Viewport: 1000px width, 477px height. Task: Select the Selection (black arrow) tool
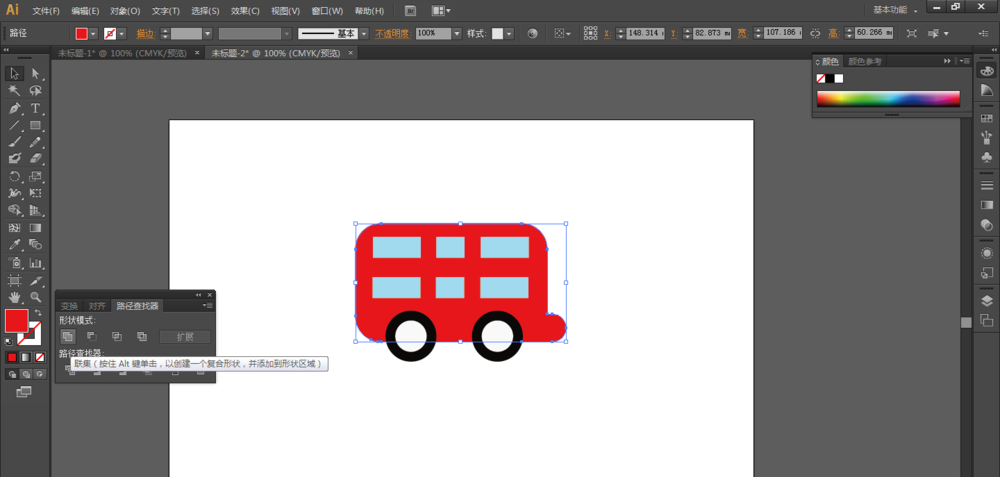click(15, 73)
